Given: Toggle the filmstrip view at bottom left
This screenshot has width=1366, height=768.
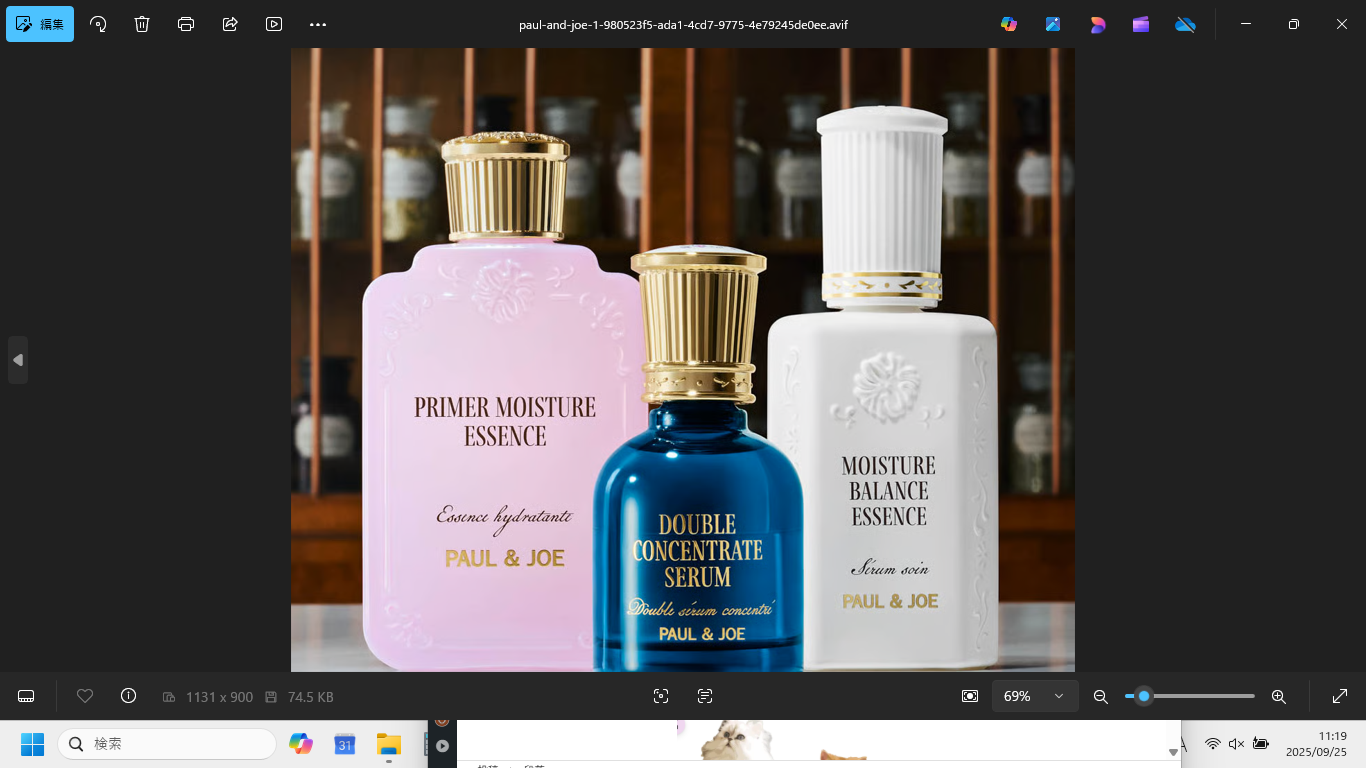Looking at the screenshot, I should pyautogui.click(x=27, y=696).
